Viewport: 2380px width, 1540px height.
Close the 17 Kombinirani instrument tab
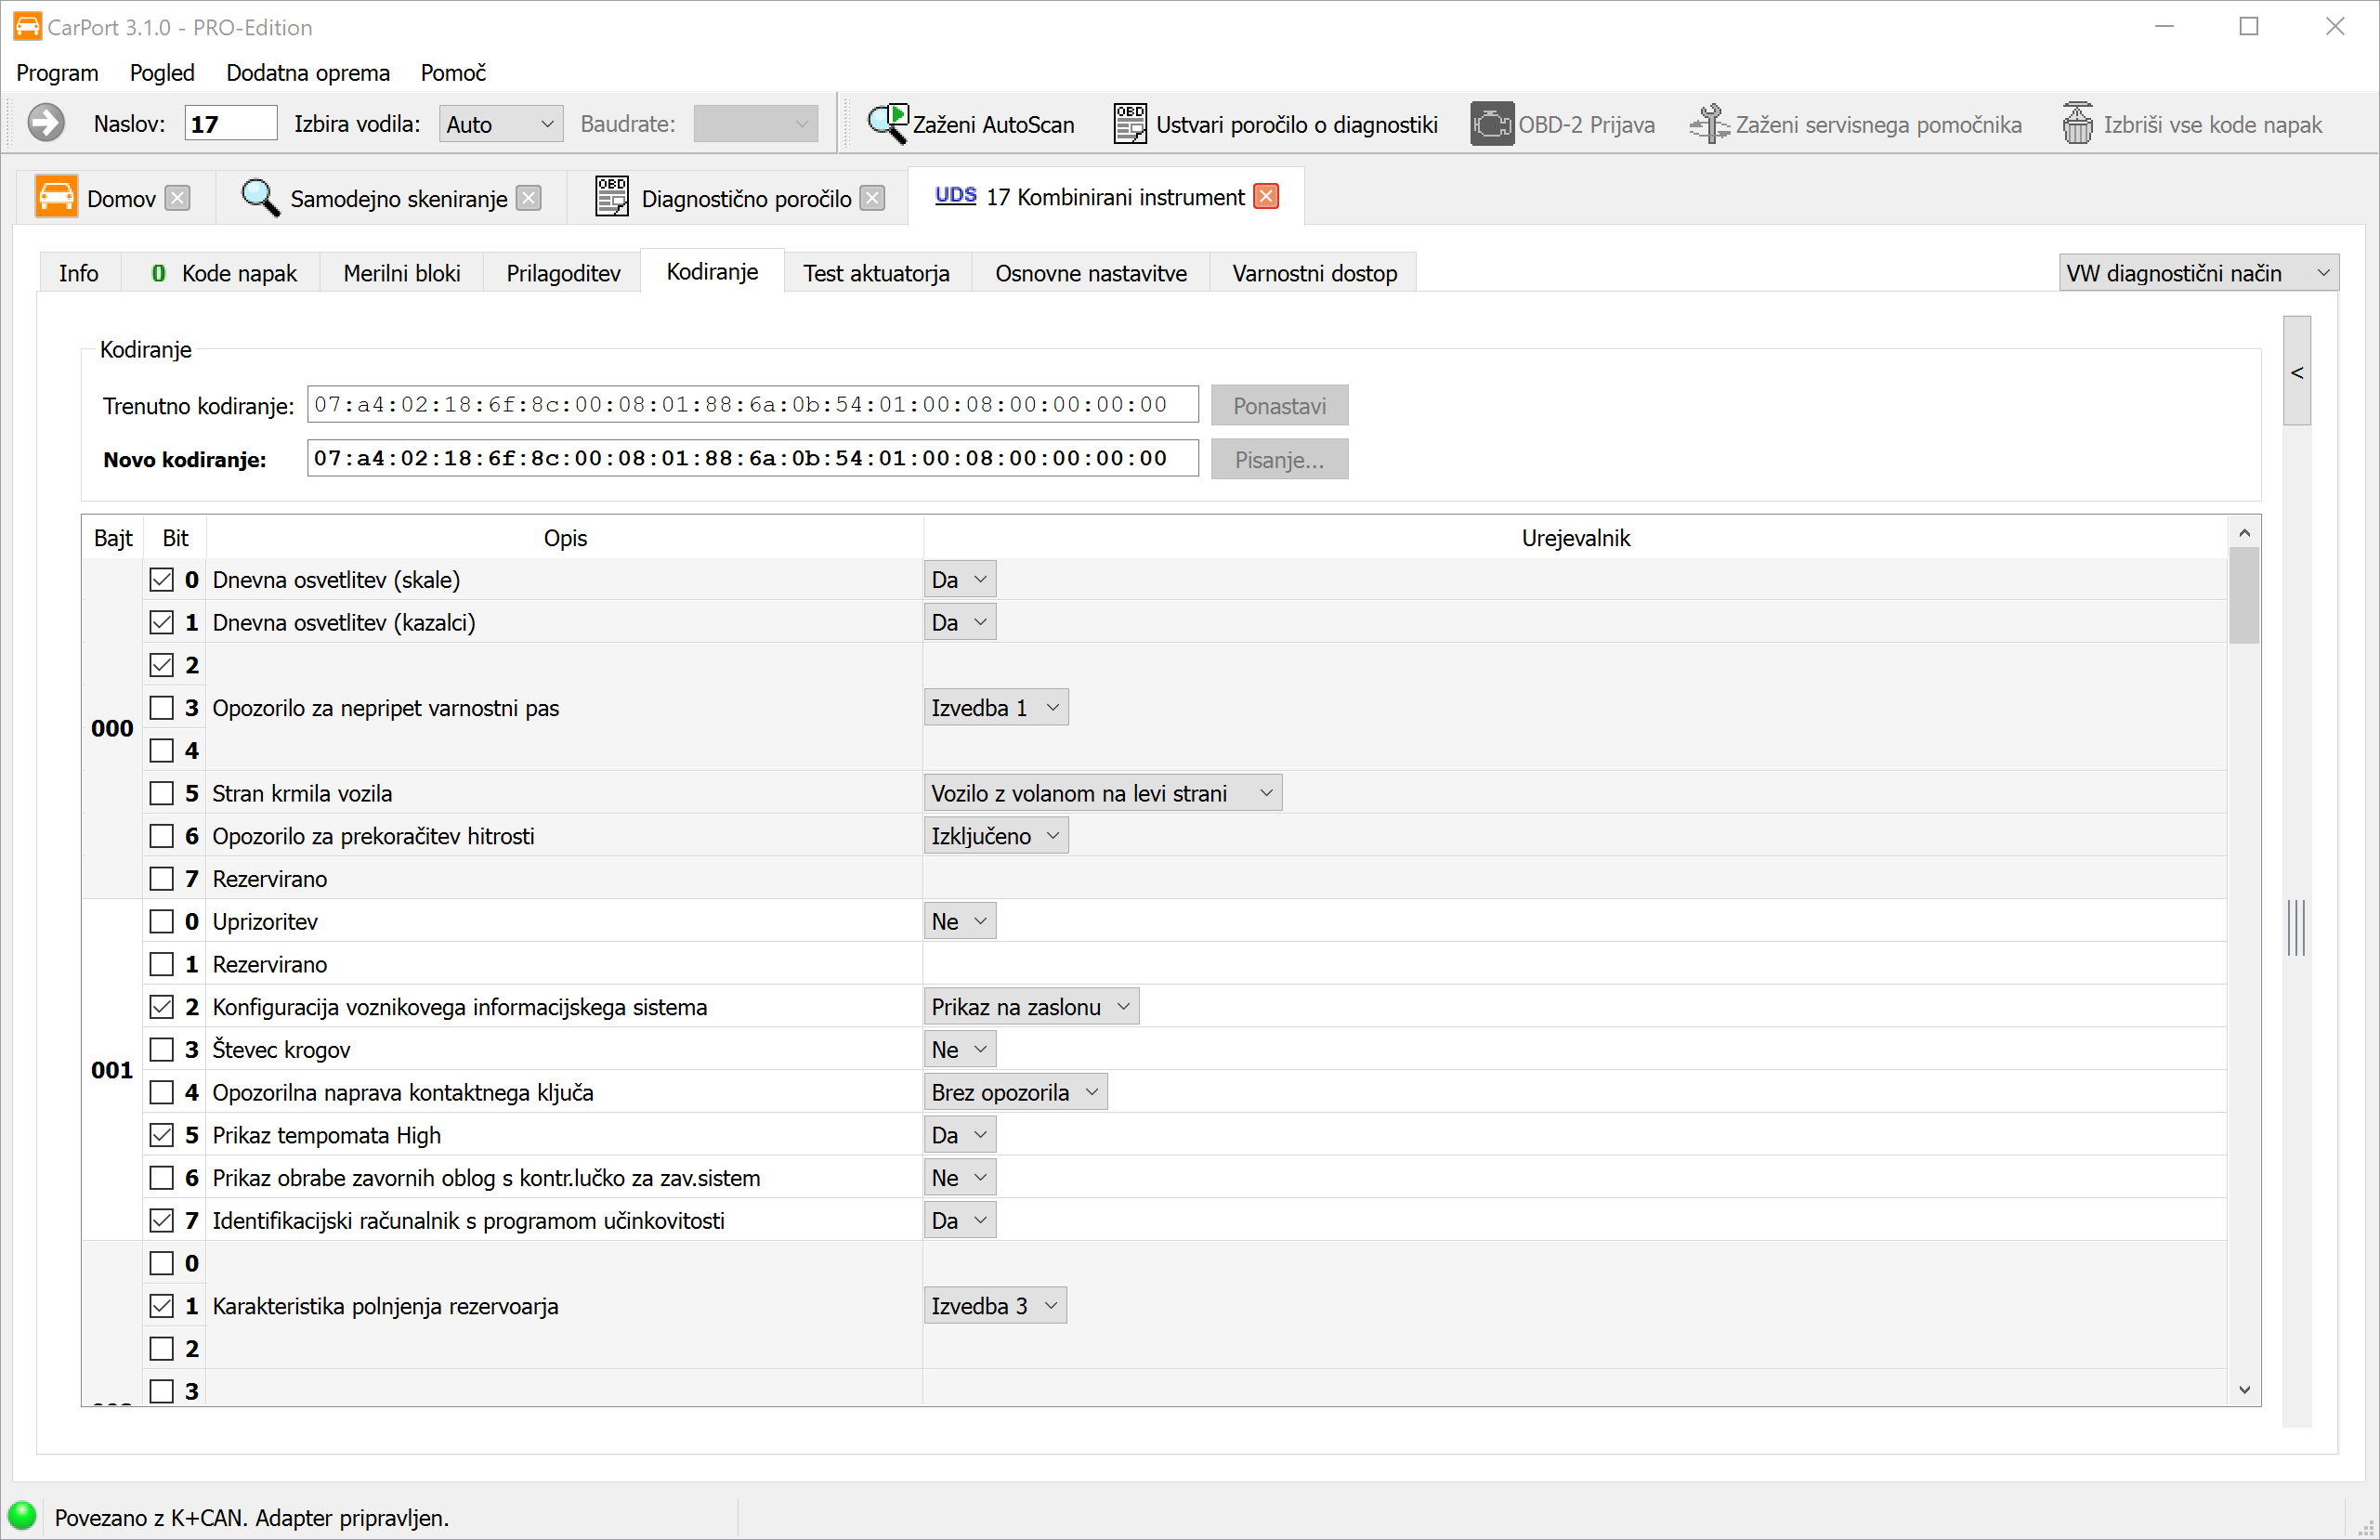pos(1266,197)
